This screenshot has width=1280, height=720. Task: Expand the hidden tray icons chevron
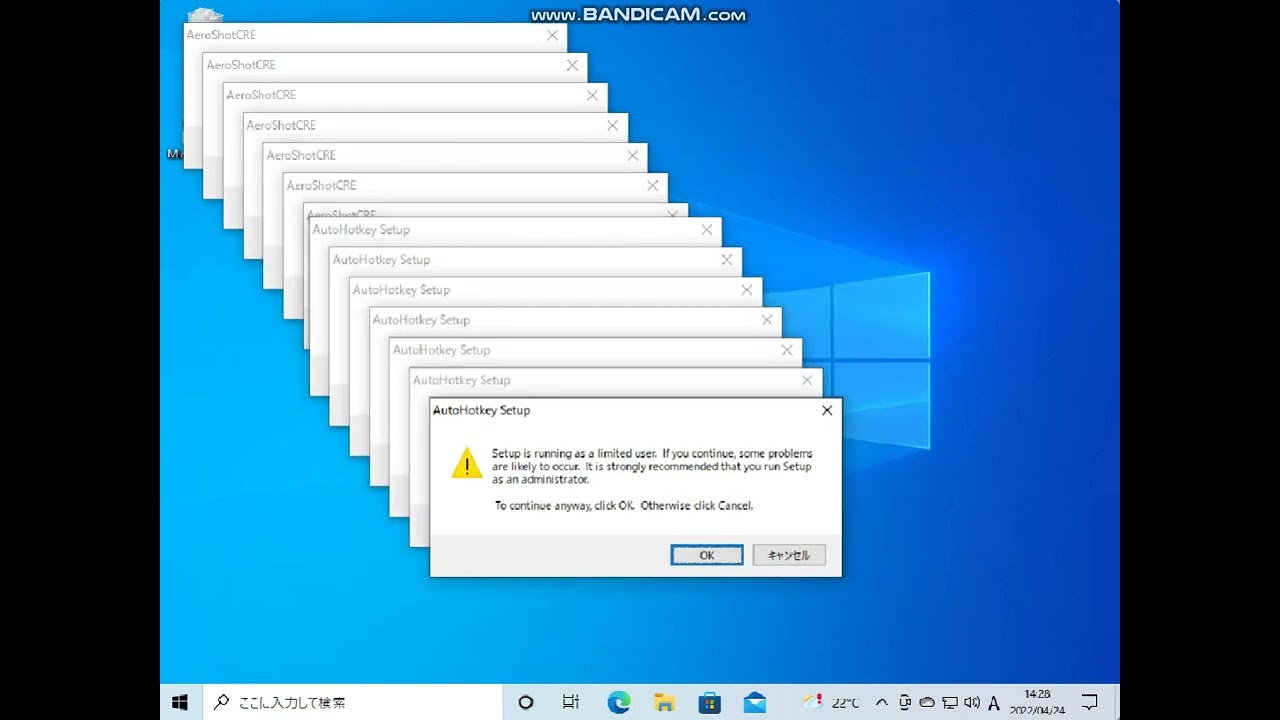click(x=881, y=702)
